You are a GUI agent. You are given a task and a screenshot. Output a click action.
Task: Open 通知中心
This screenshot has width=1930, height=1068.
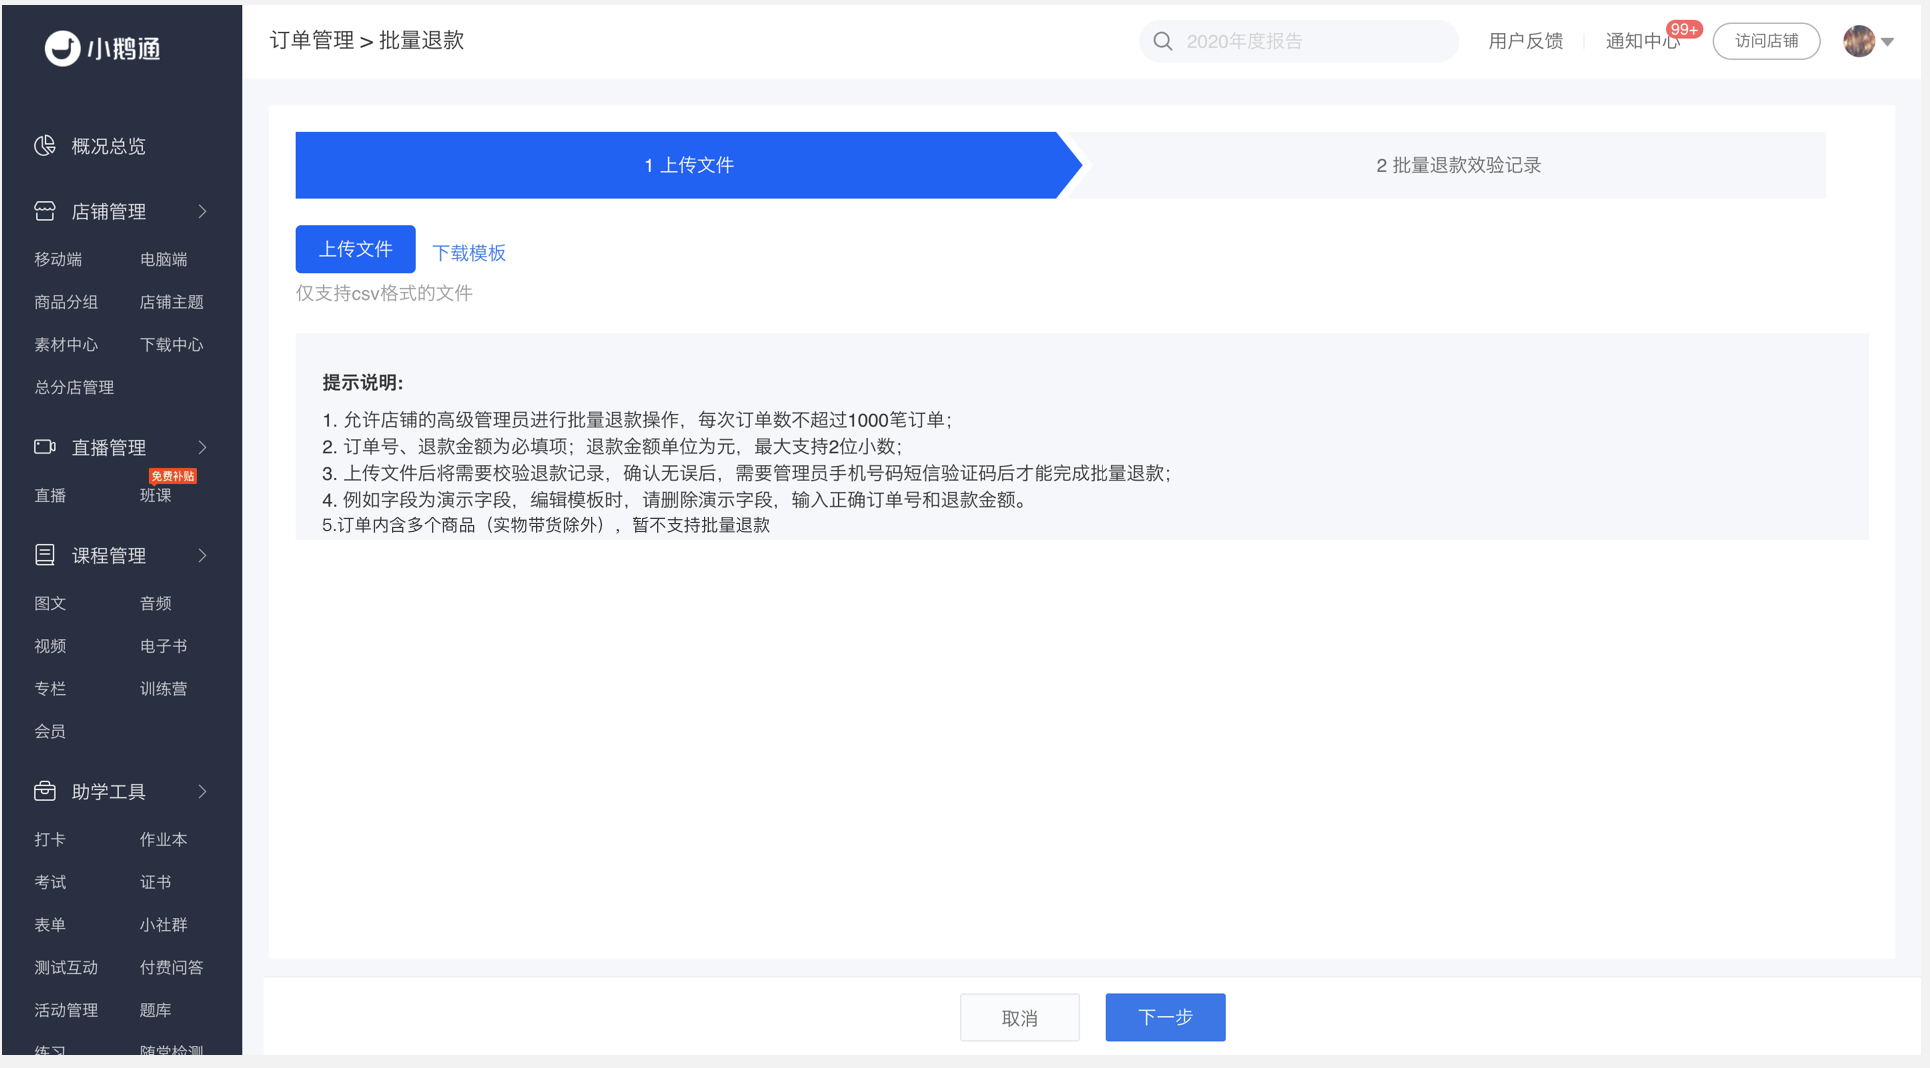[x=1642, y=41]
